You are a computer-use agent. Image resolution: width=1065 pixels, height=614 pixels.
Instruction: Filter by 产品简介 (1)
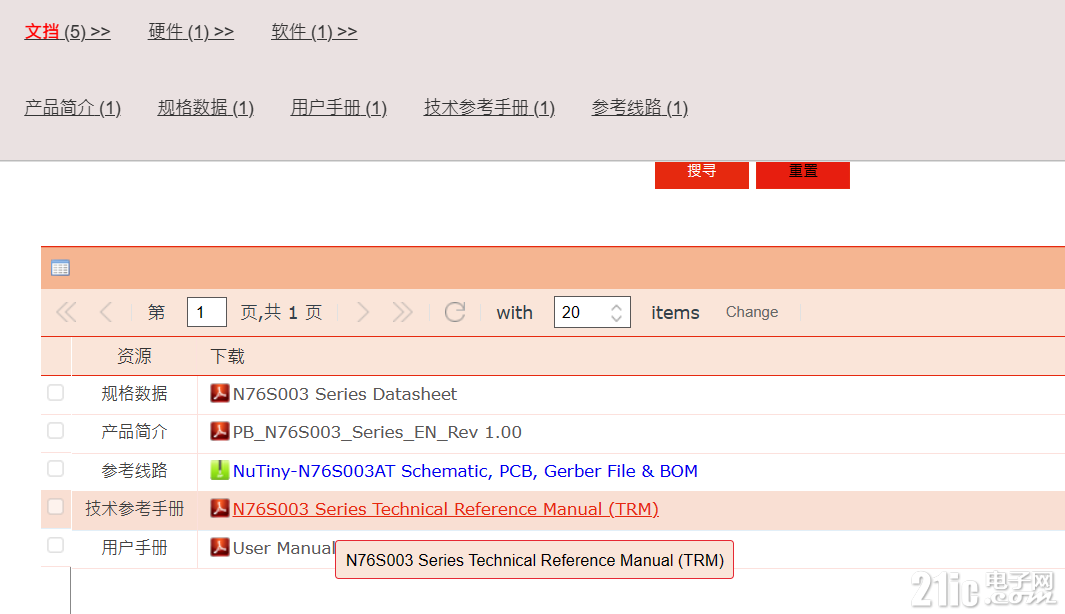[x=73, y=108]
